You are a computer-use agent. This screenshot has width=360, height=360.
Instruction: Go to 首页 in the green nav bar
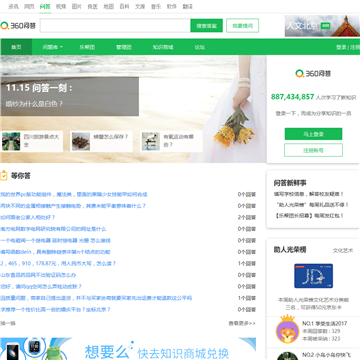pyautogui.click(x=16, y=47)
